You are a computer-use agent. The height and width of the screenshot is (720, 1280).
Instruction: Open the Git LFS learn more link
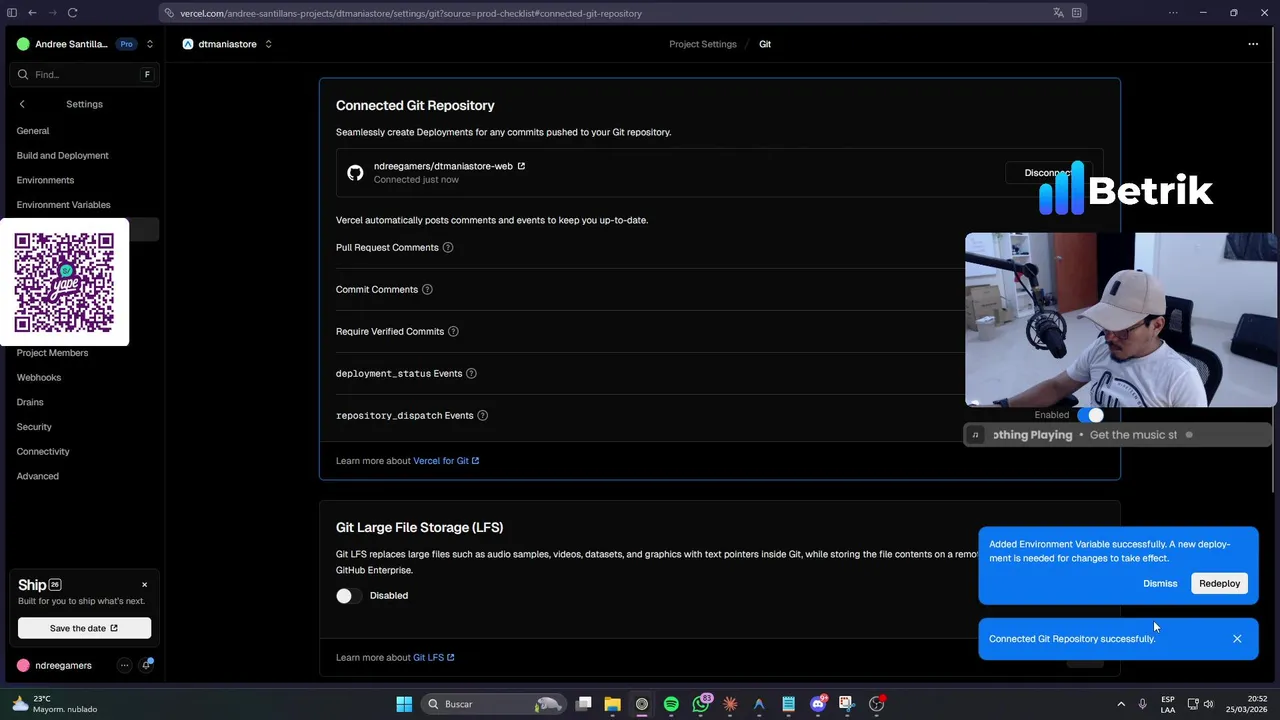434,658
